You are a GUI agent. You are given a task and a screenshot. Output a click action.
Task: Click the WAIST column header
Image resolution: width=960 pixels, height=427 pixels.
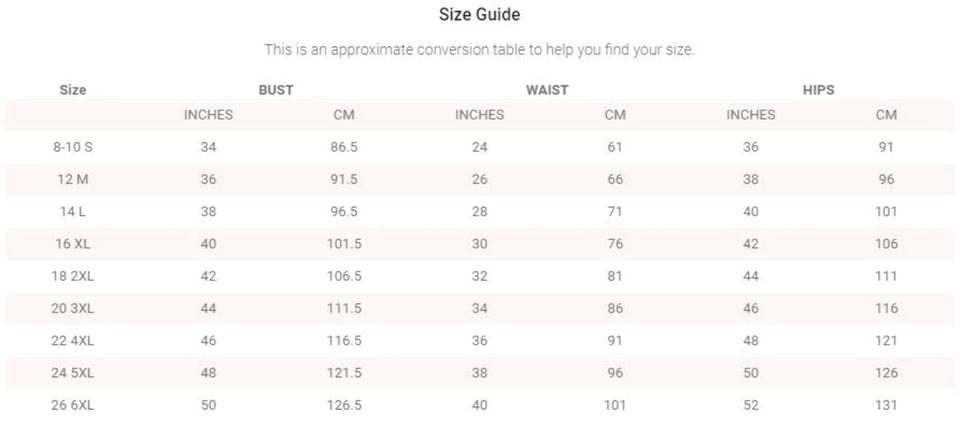547,90
